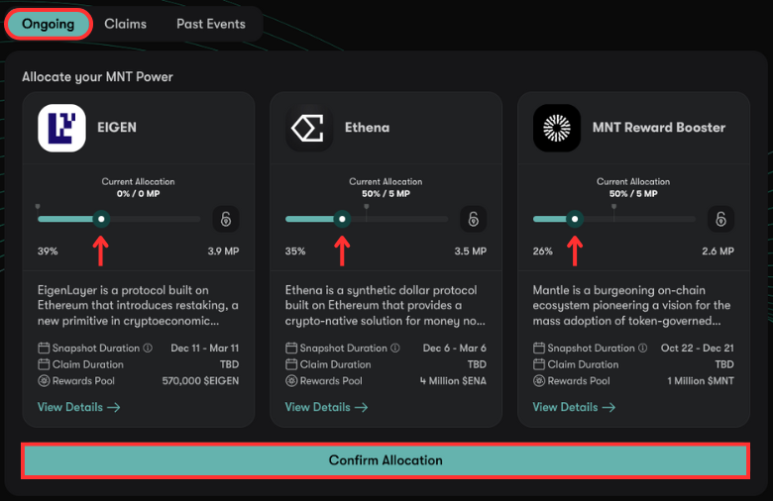Click EIGEN Claim Duration calendar icon

[x=44, y=364]
